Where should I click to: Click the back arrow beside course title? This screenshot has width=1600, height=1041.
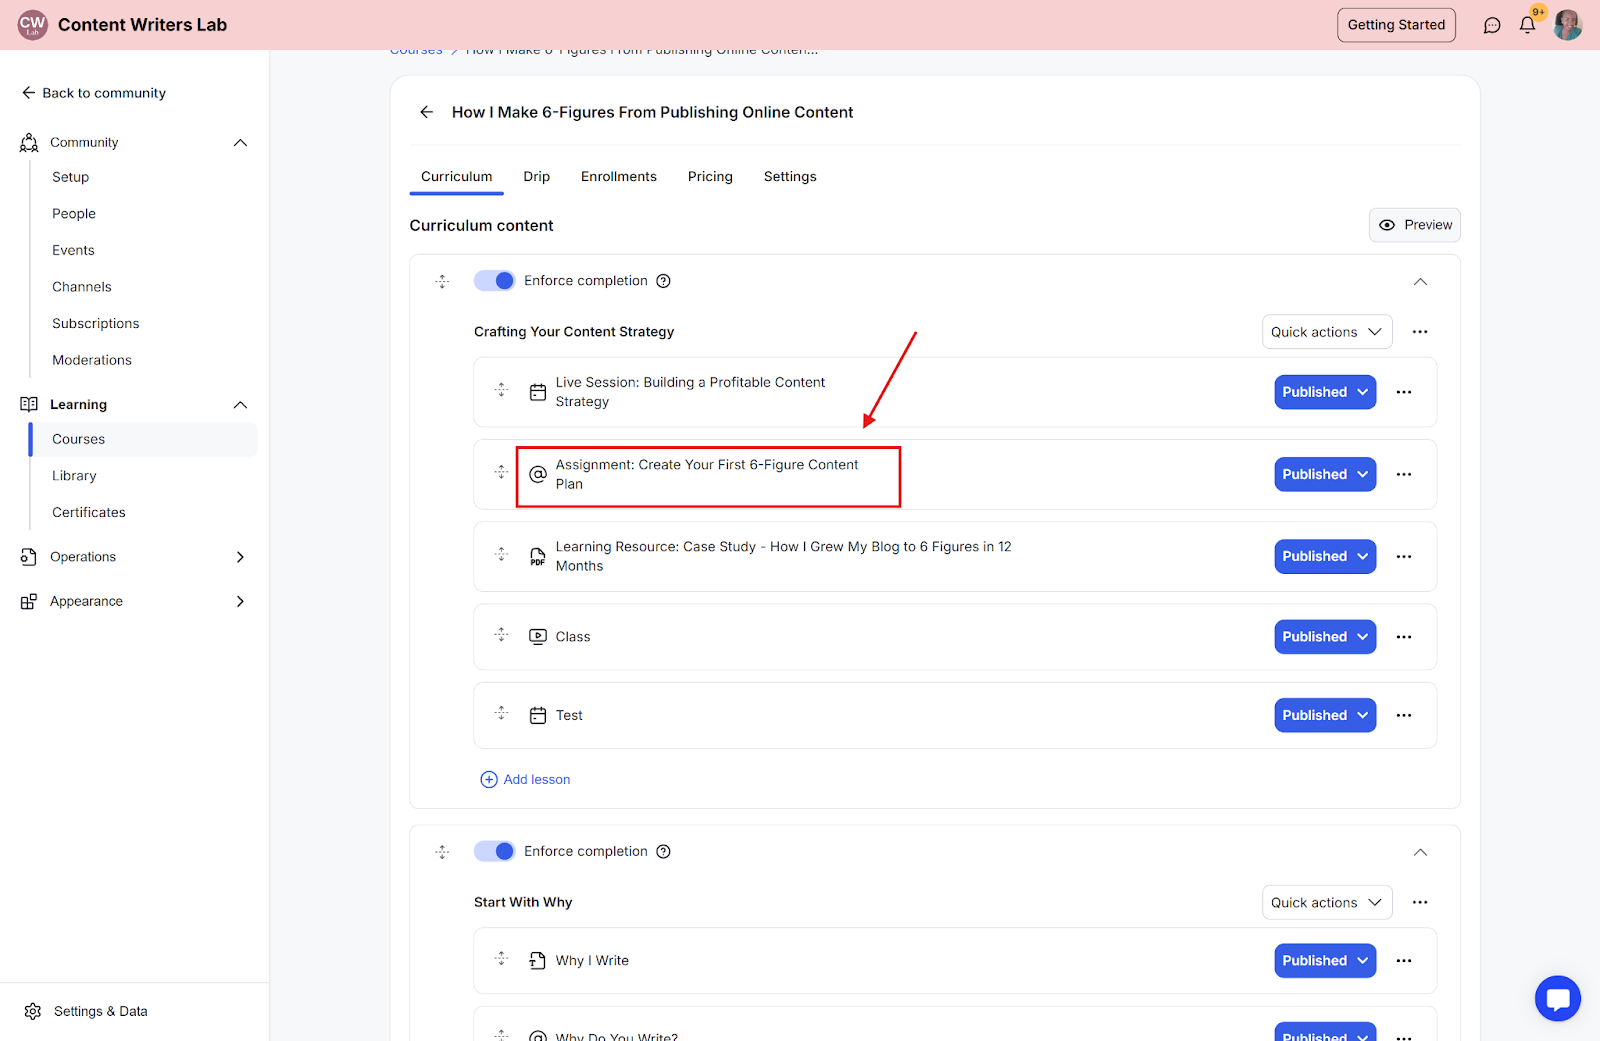point(427,112)
